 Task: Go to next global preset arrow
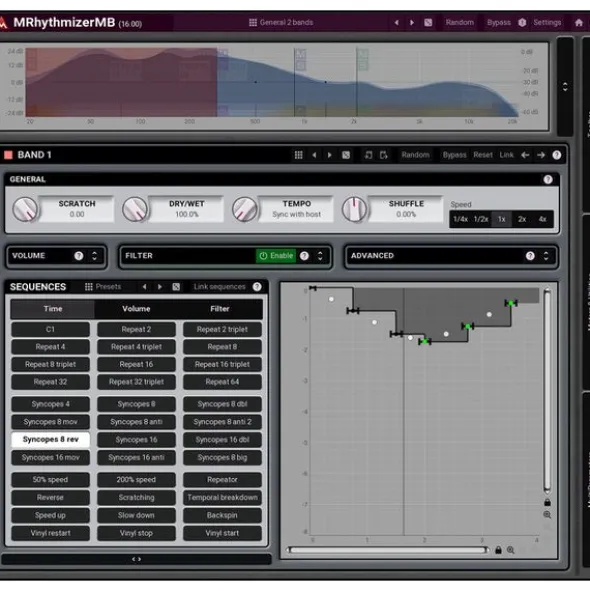pyautogui.click(x=412, y=23)
